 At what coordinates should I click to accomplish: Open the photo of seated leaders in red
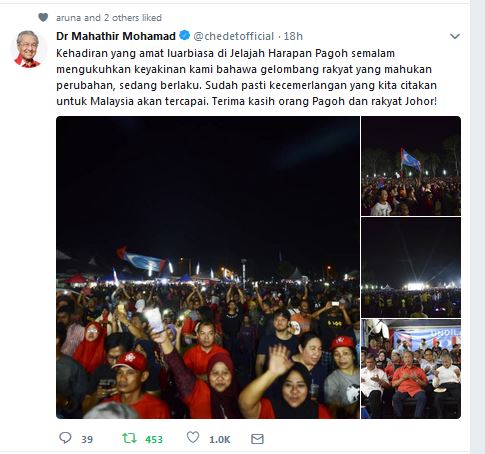411,369
